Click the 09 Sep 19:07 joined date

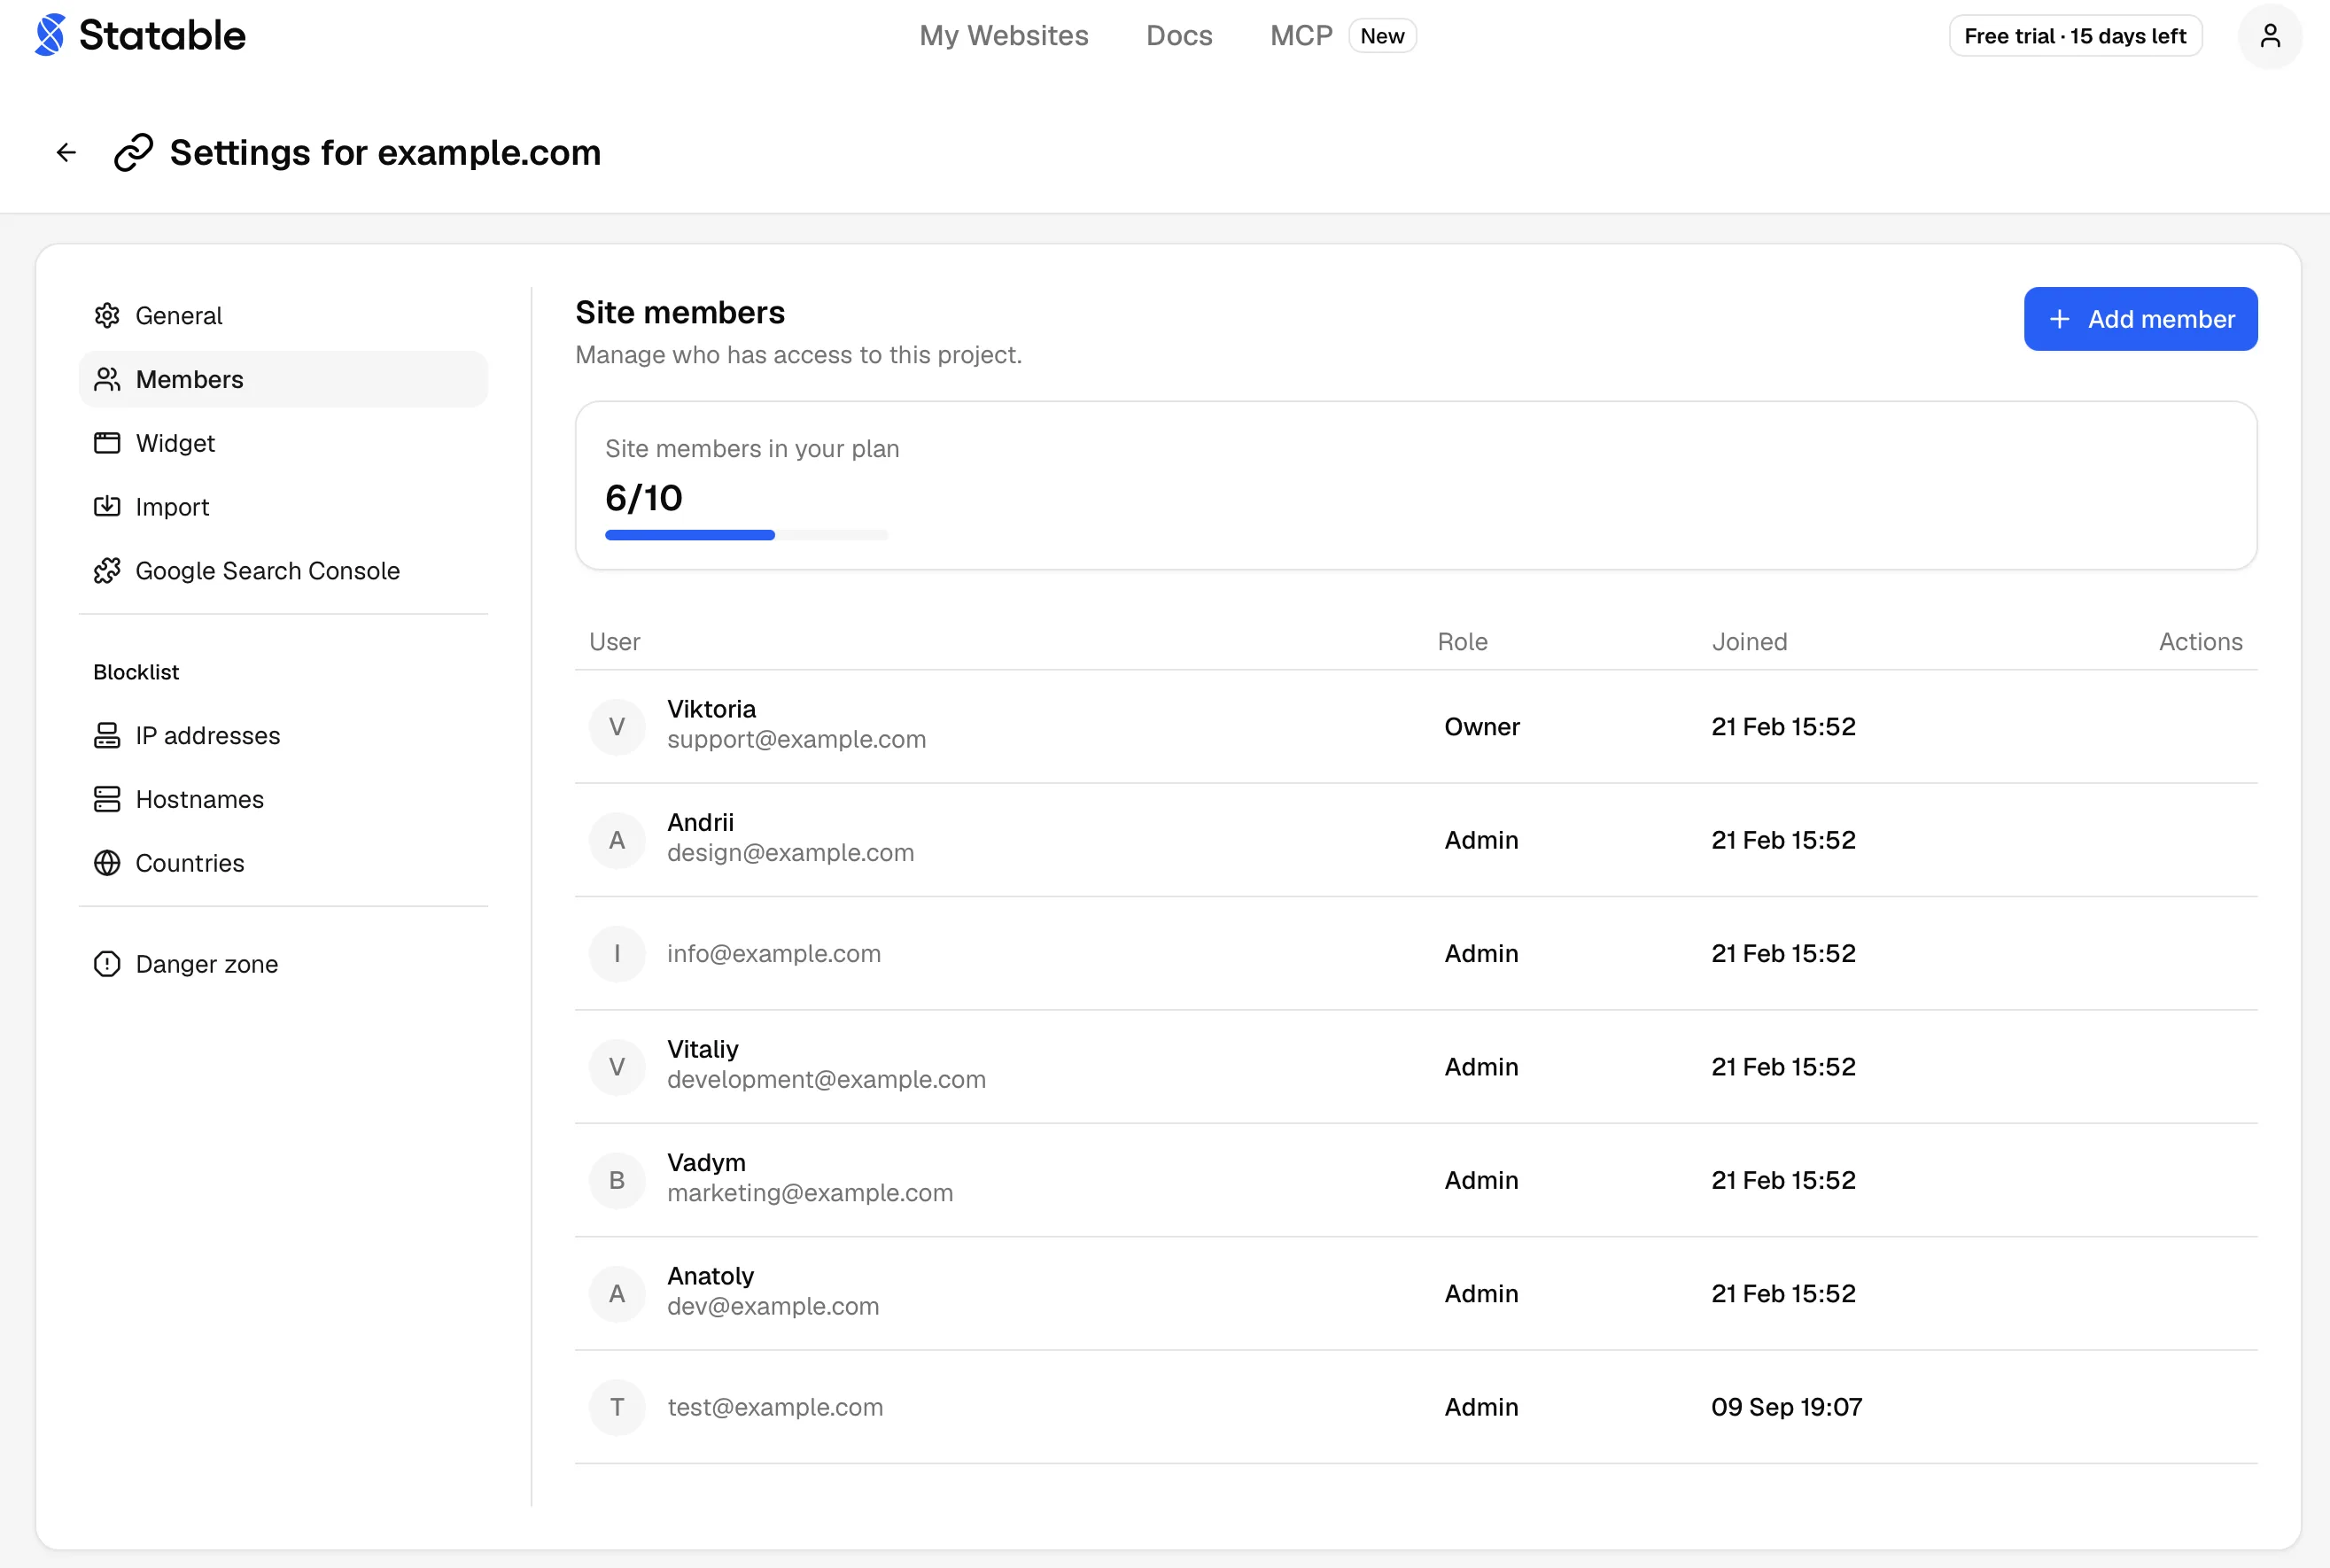(x=1786, y=1407)
